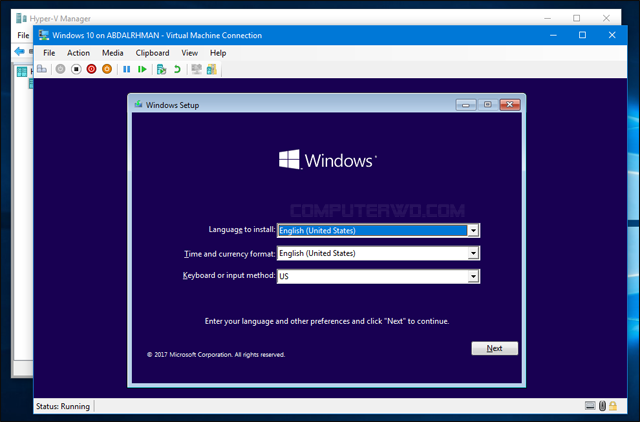Shut down the VM with red power icon
Viewport: 640px width, 422px height.
point(91,69)
